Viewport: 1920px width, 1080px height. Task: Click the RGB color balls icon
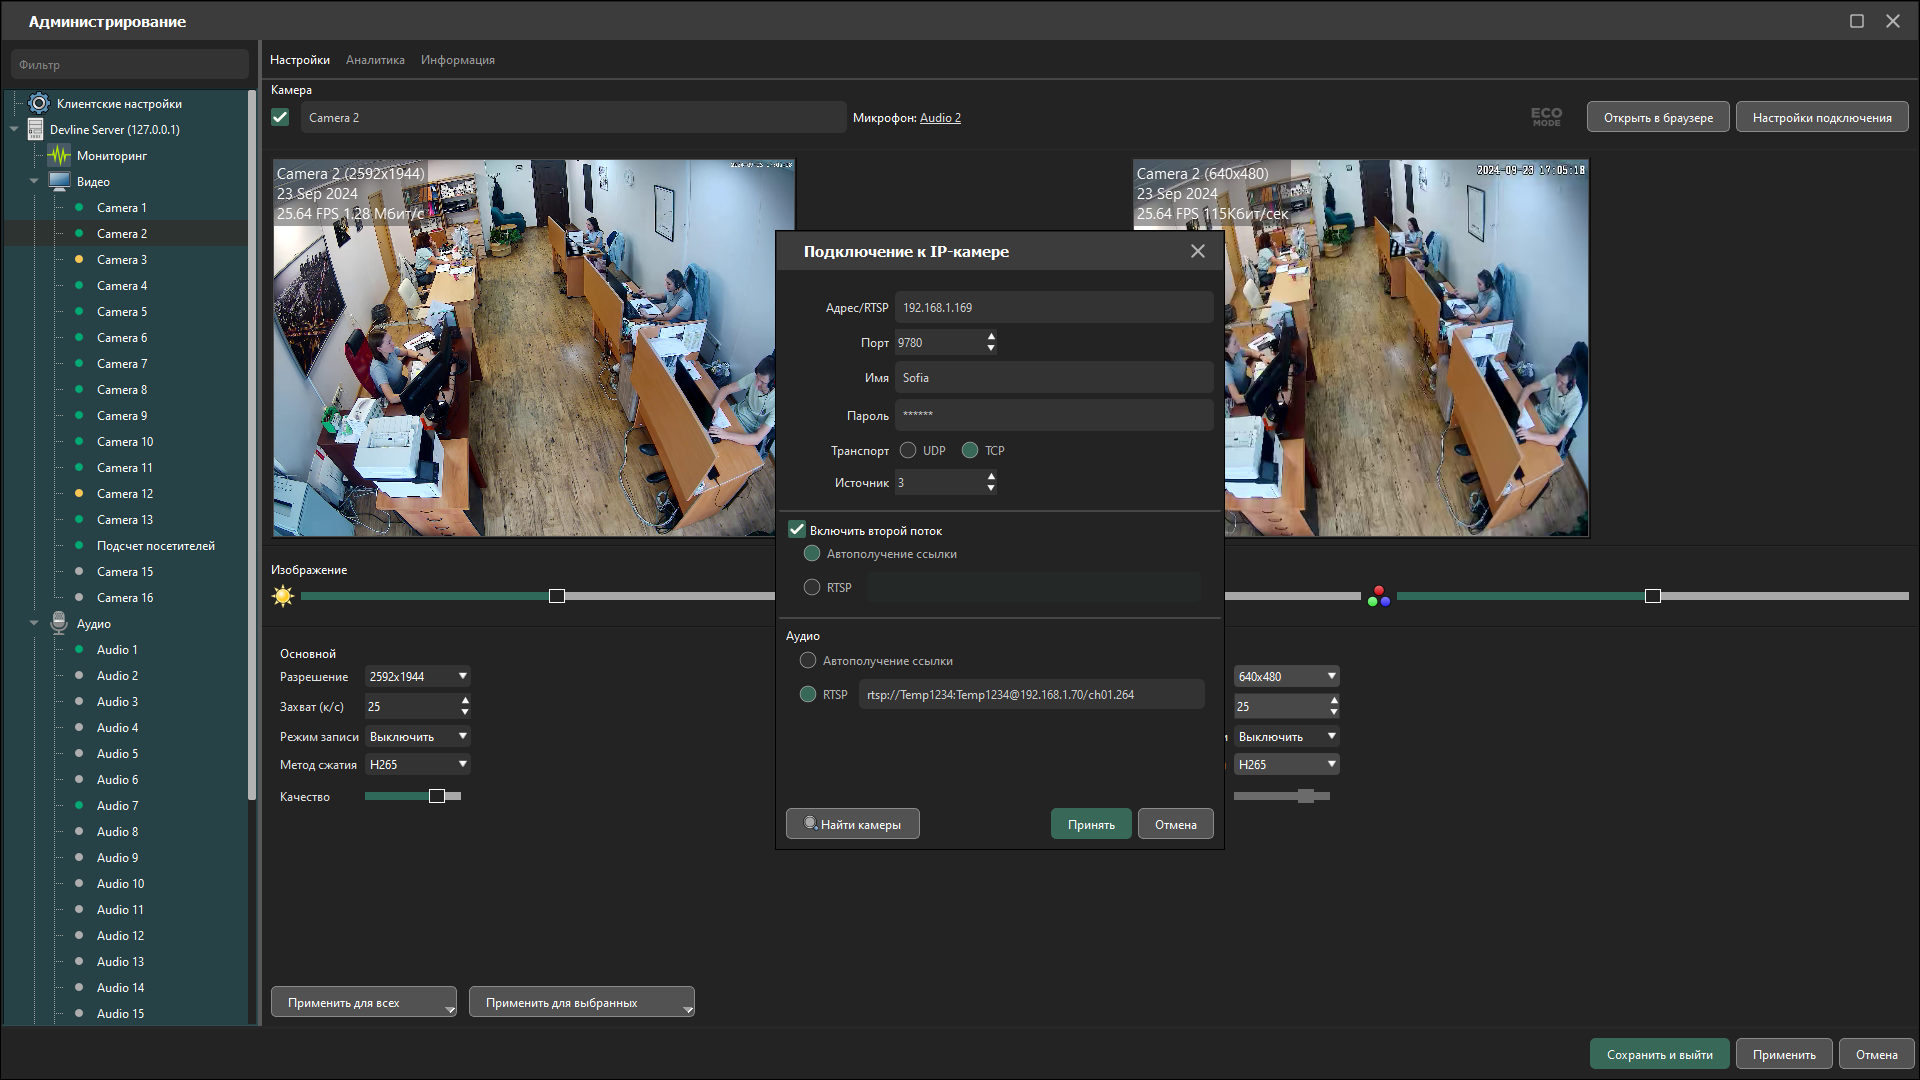[1378, 597]
